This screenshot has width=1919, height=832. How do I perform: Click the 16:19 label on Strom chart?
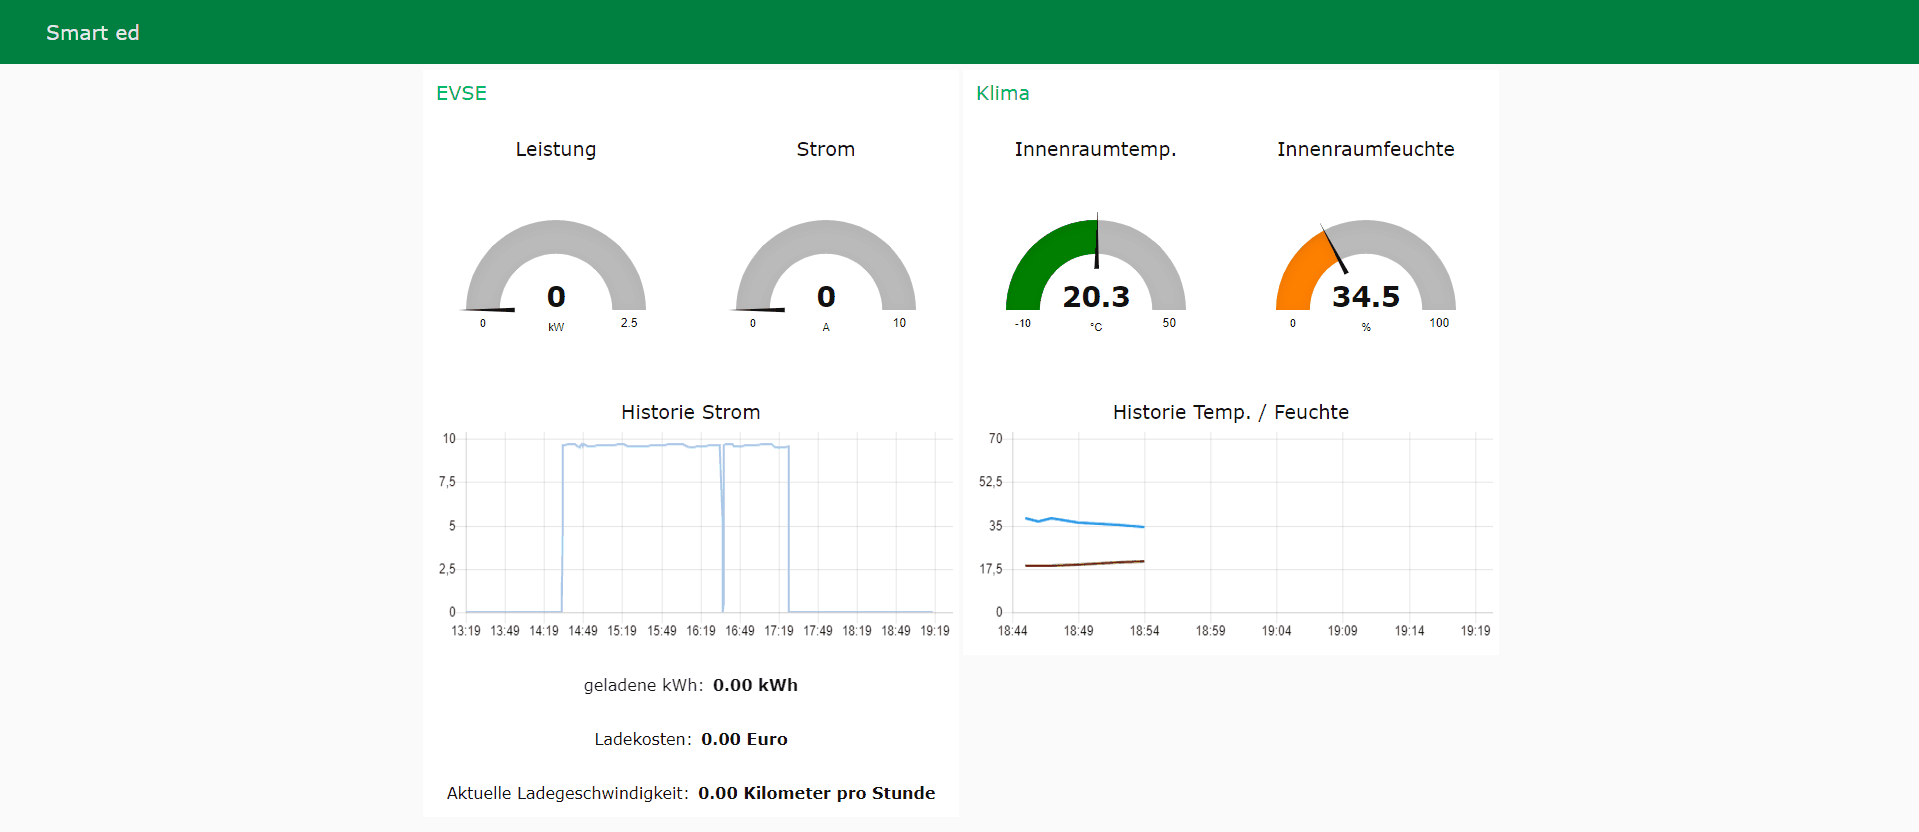pyautogui.click(x=701, y=631)
